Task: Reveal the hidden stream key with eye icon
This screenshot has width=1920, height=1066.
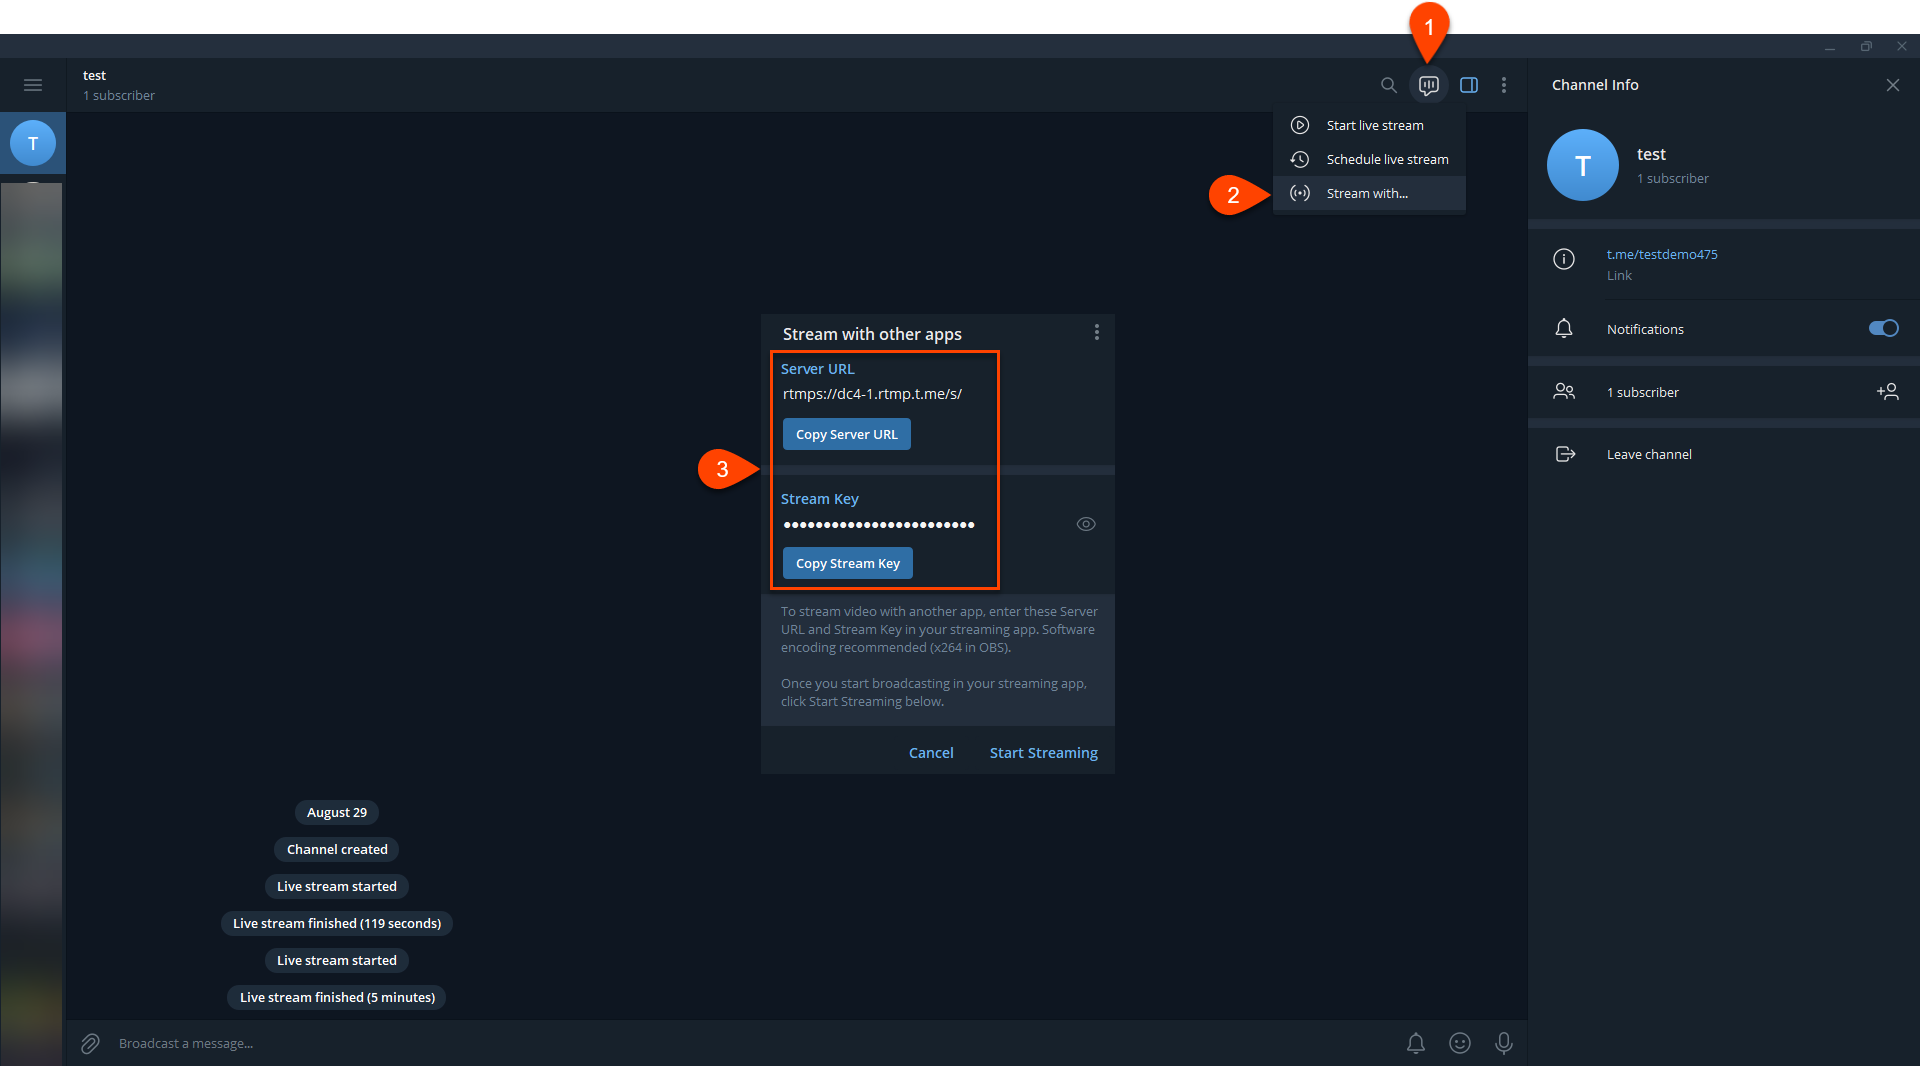Action: (1086, 524)
